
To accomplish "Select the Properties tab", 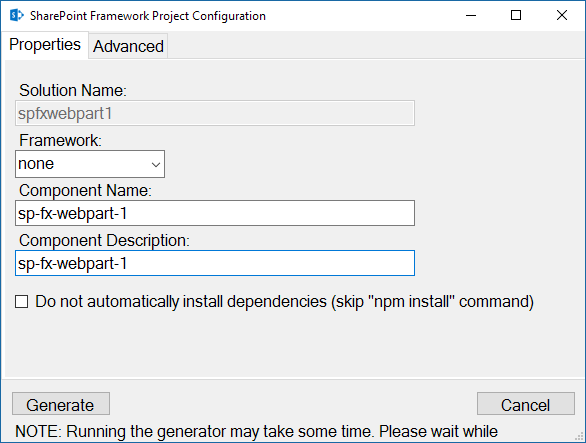I will (x=45, y=44).
